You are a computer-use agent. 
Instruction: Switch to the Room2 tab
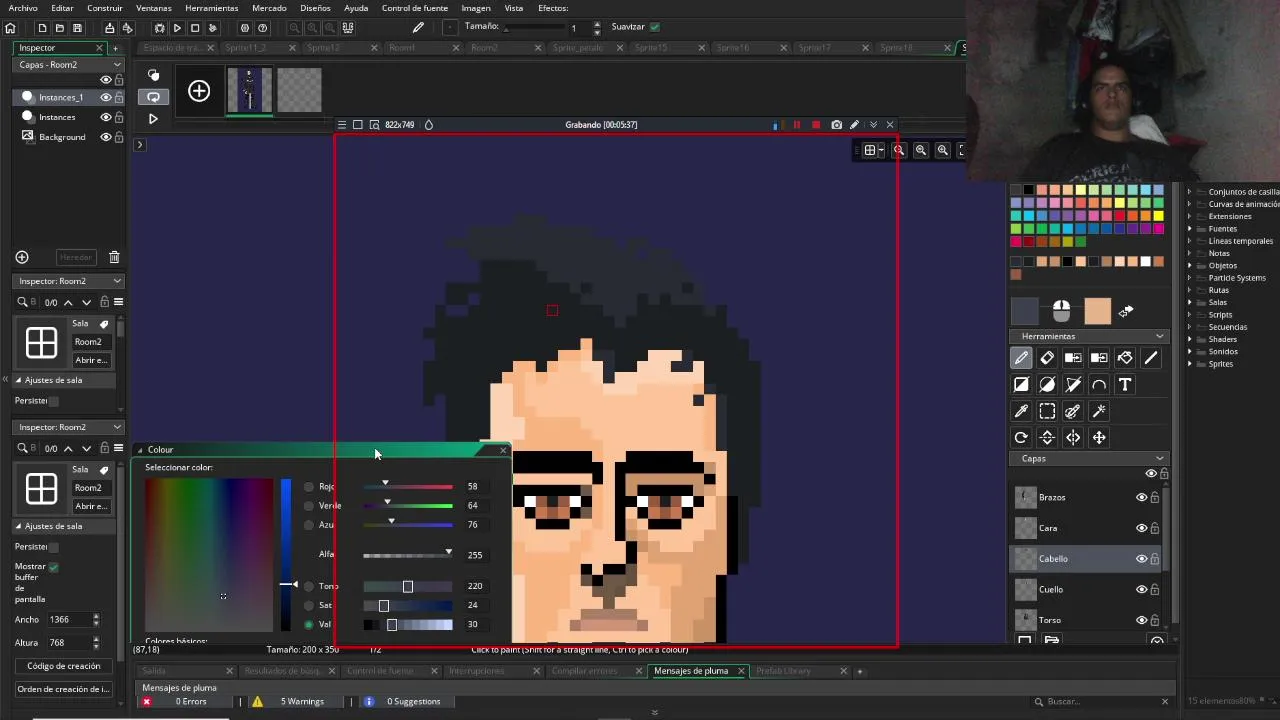point(484,48)
